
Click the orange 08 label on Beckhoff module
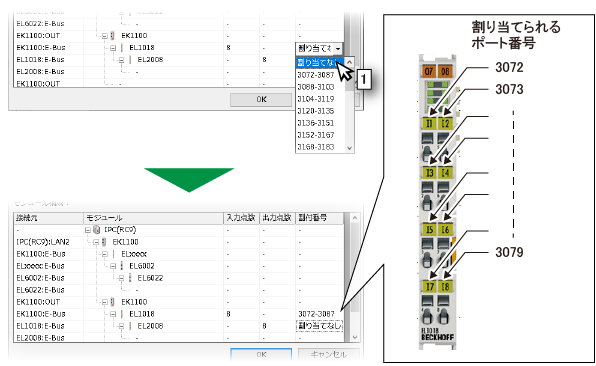(x=445, y=71)
